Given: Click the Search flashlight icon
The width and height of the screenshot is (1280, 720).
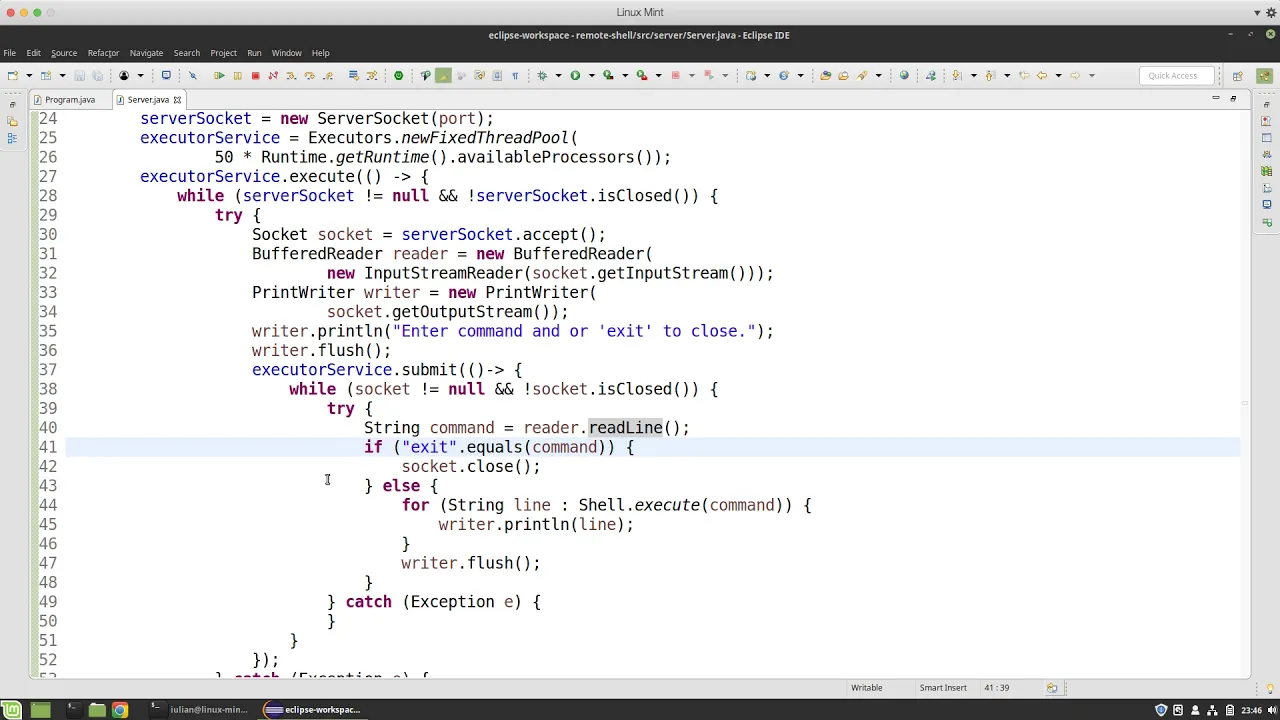Looking at the screenshot, I should (x=862, y=75).
